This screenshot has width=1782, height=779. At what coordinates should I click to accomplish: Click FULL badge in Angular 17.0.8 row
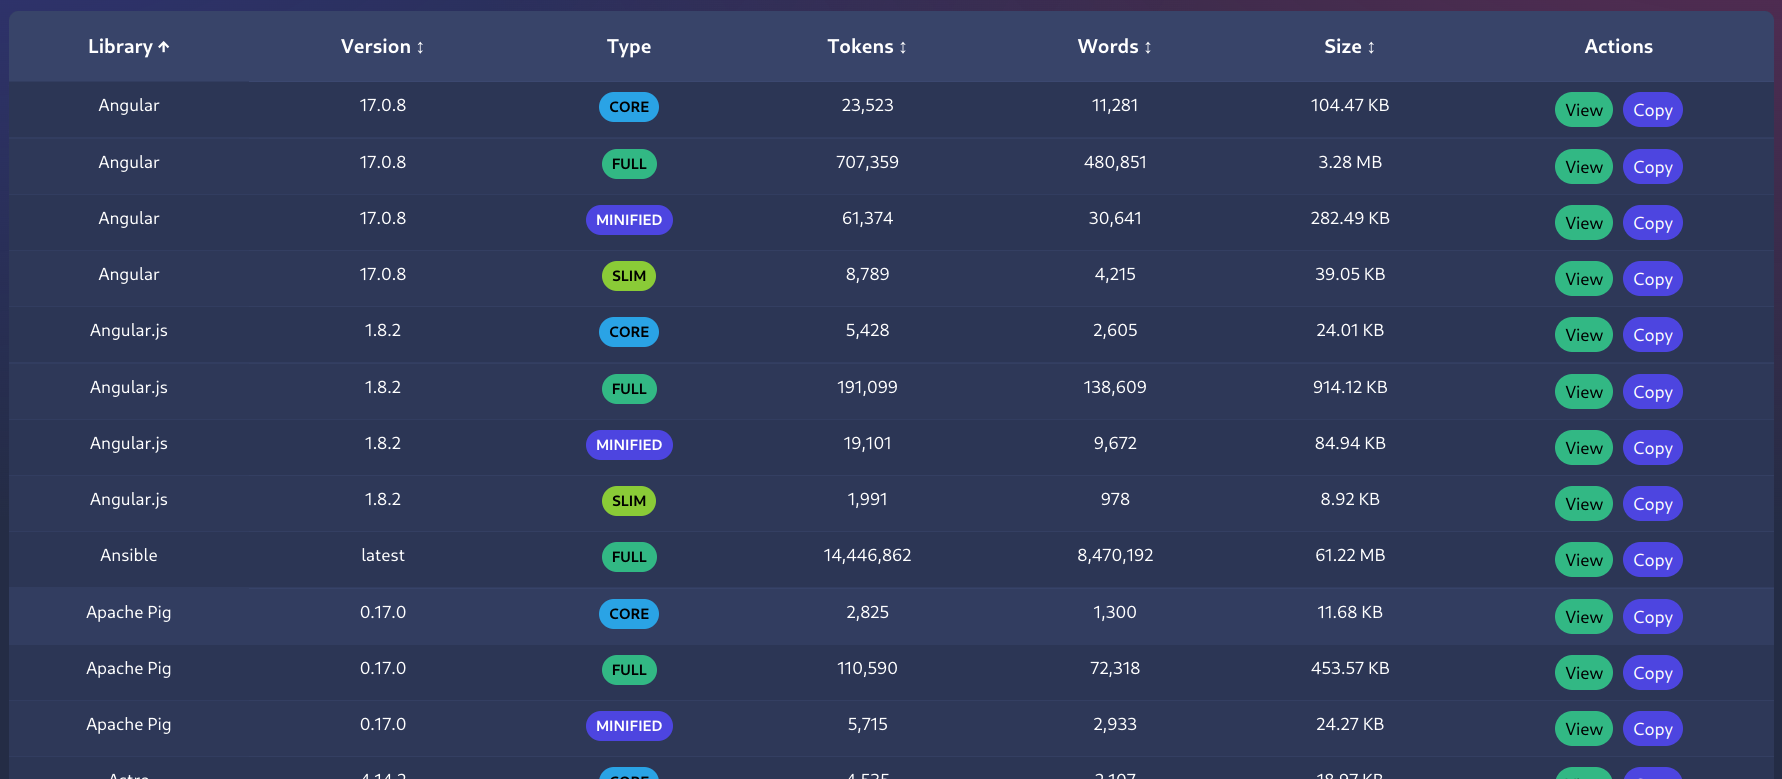click(629, 164)
